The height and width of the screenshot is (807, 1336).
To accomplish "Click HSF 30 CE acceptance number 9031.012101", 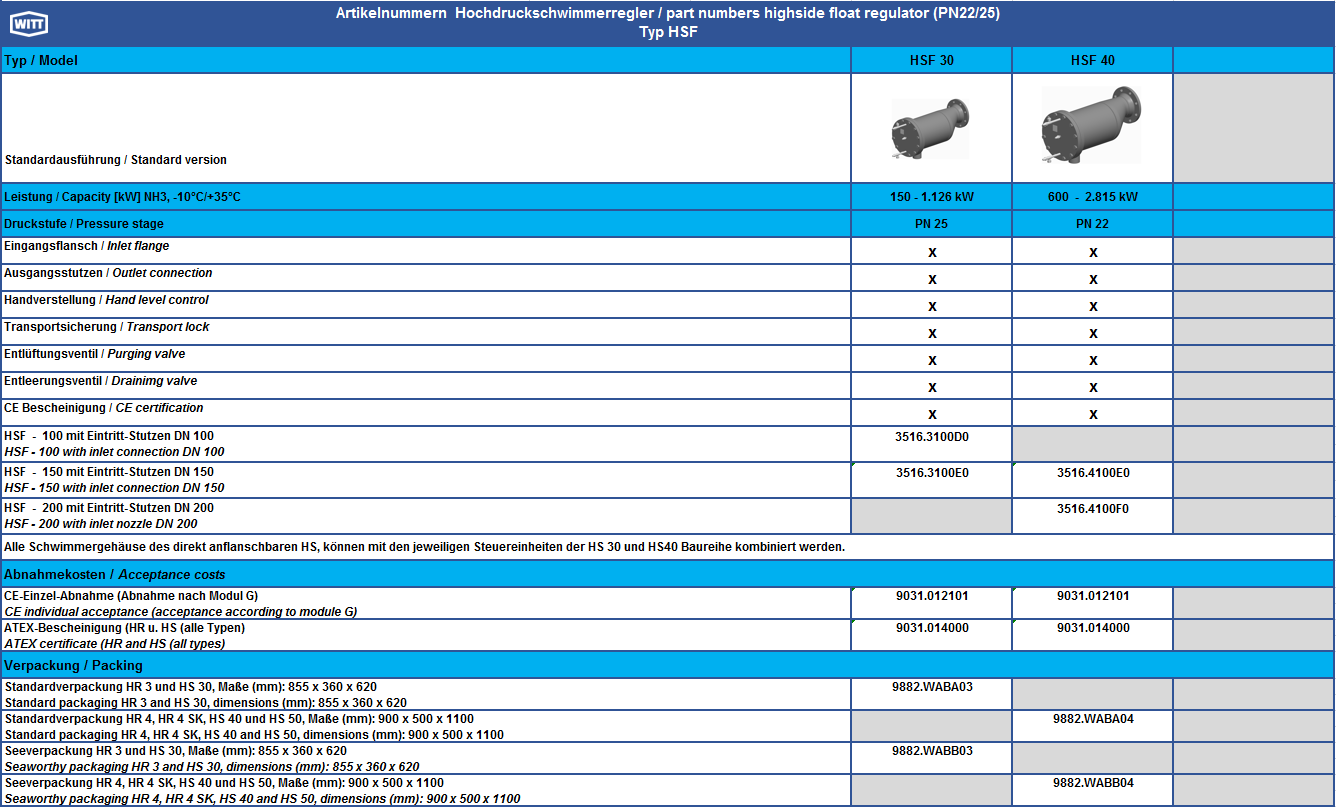I will (x=932, y=596).
